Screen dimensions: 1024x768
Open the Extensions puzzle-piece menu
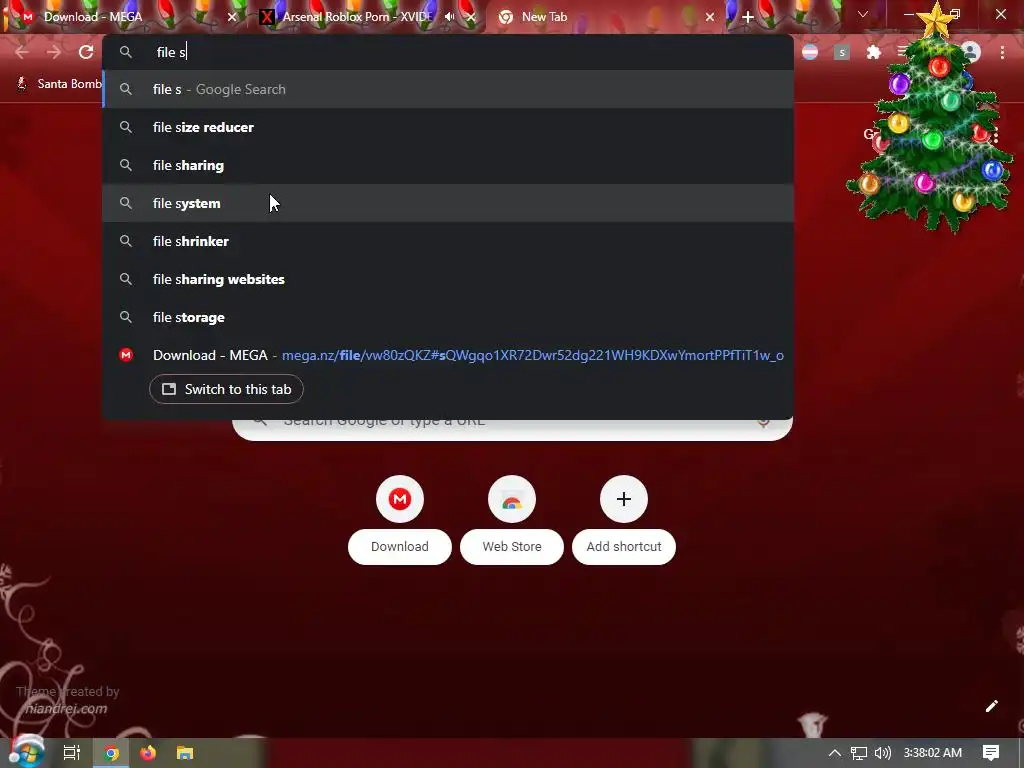click(x=873, y=52)
